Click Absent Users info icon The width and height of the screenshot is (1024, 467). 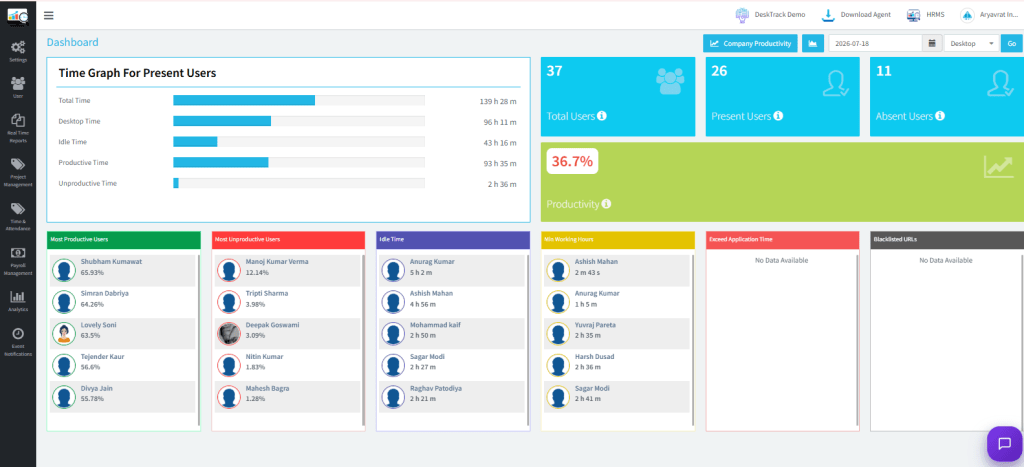(x=940, y=116)
